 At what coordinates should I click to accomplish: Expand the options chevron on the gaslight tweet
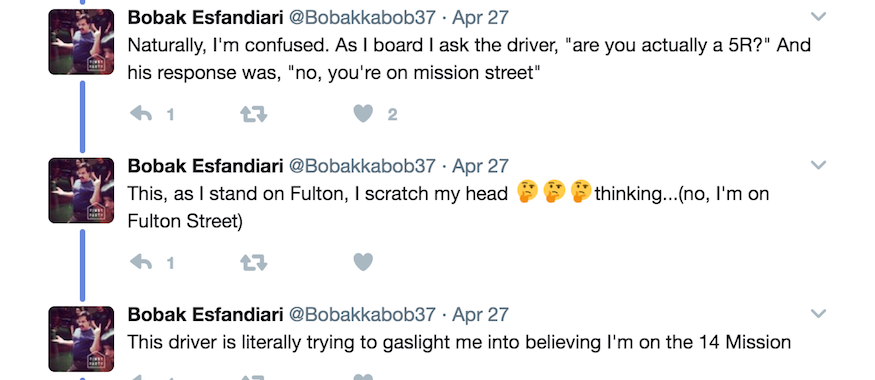pyautogui.click(x=818, y=314)
